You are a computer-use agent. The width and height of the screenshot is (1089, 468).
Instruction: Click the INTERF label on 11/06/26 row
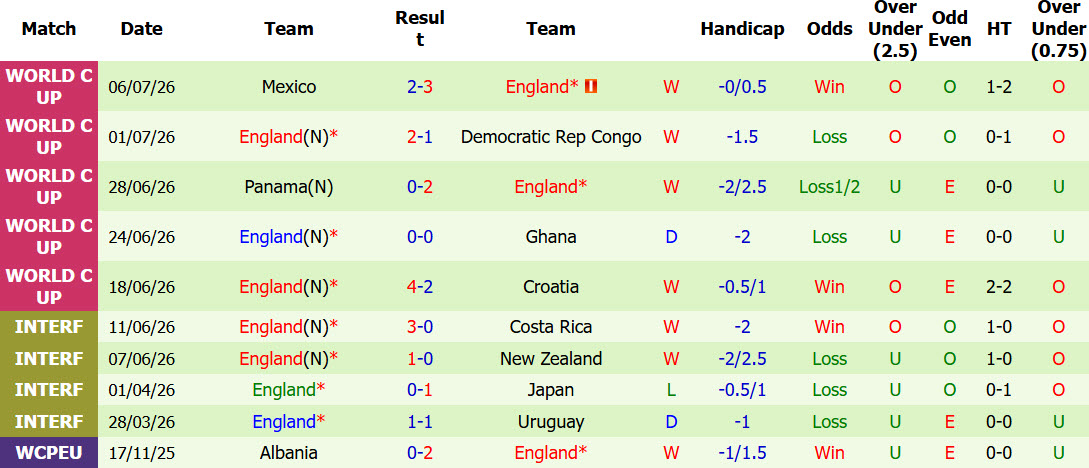click(49, 326)
